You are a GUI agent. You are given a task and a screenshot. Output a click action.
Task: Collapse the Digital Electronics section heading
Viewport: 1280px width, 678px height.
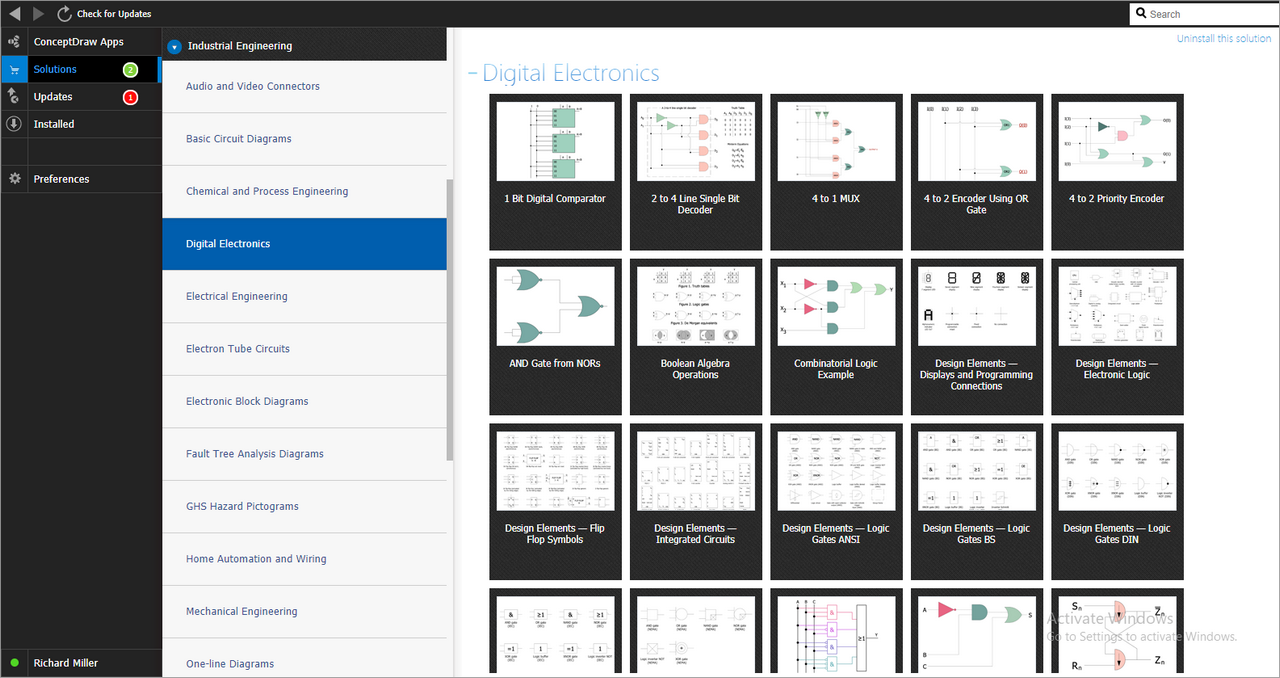click(x=473, y=73)
